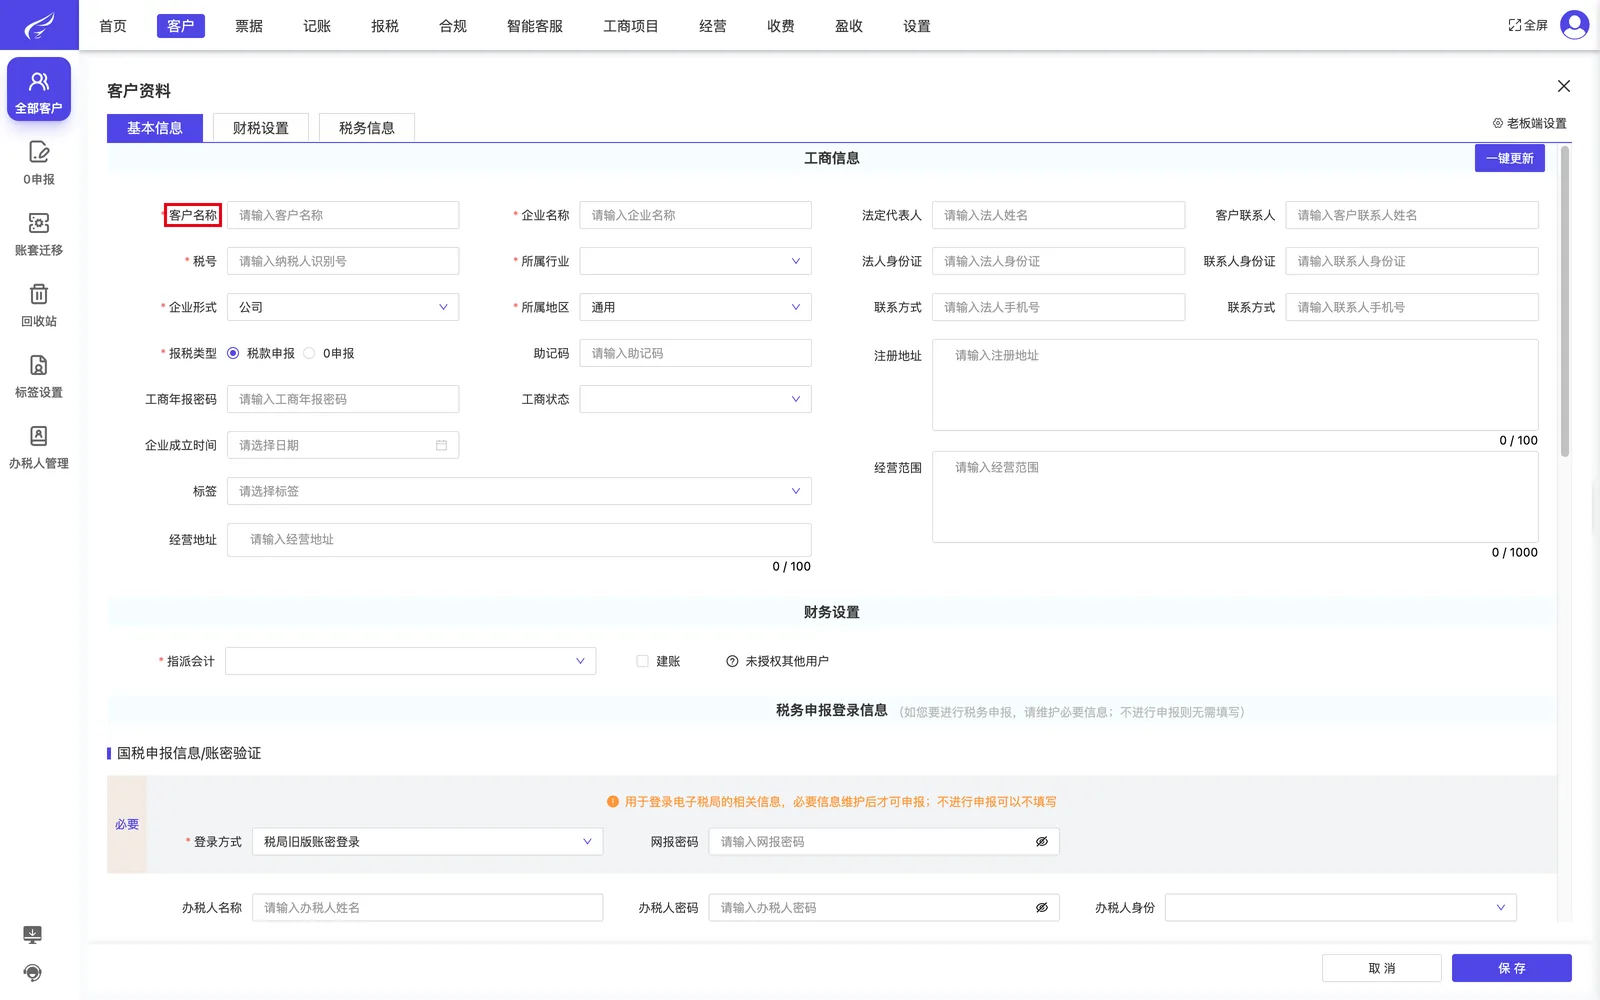Expand the 企业形式 dropdown showing 公司
The image size is (1600, 1000).
click(x=343, y=307)
